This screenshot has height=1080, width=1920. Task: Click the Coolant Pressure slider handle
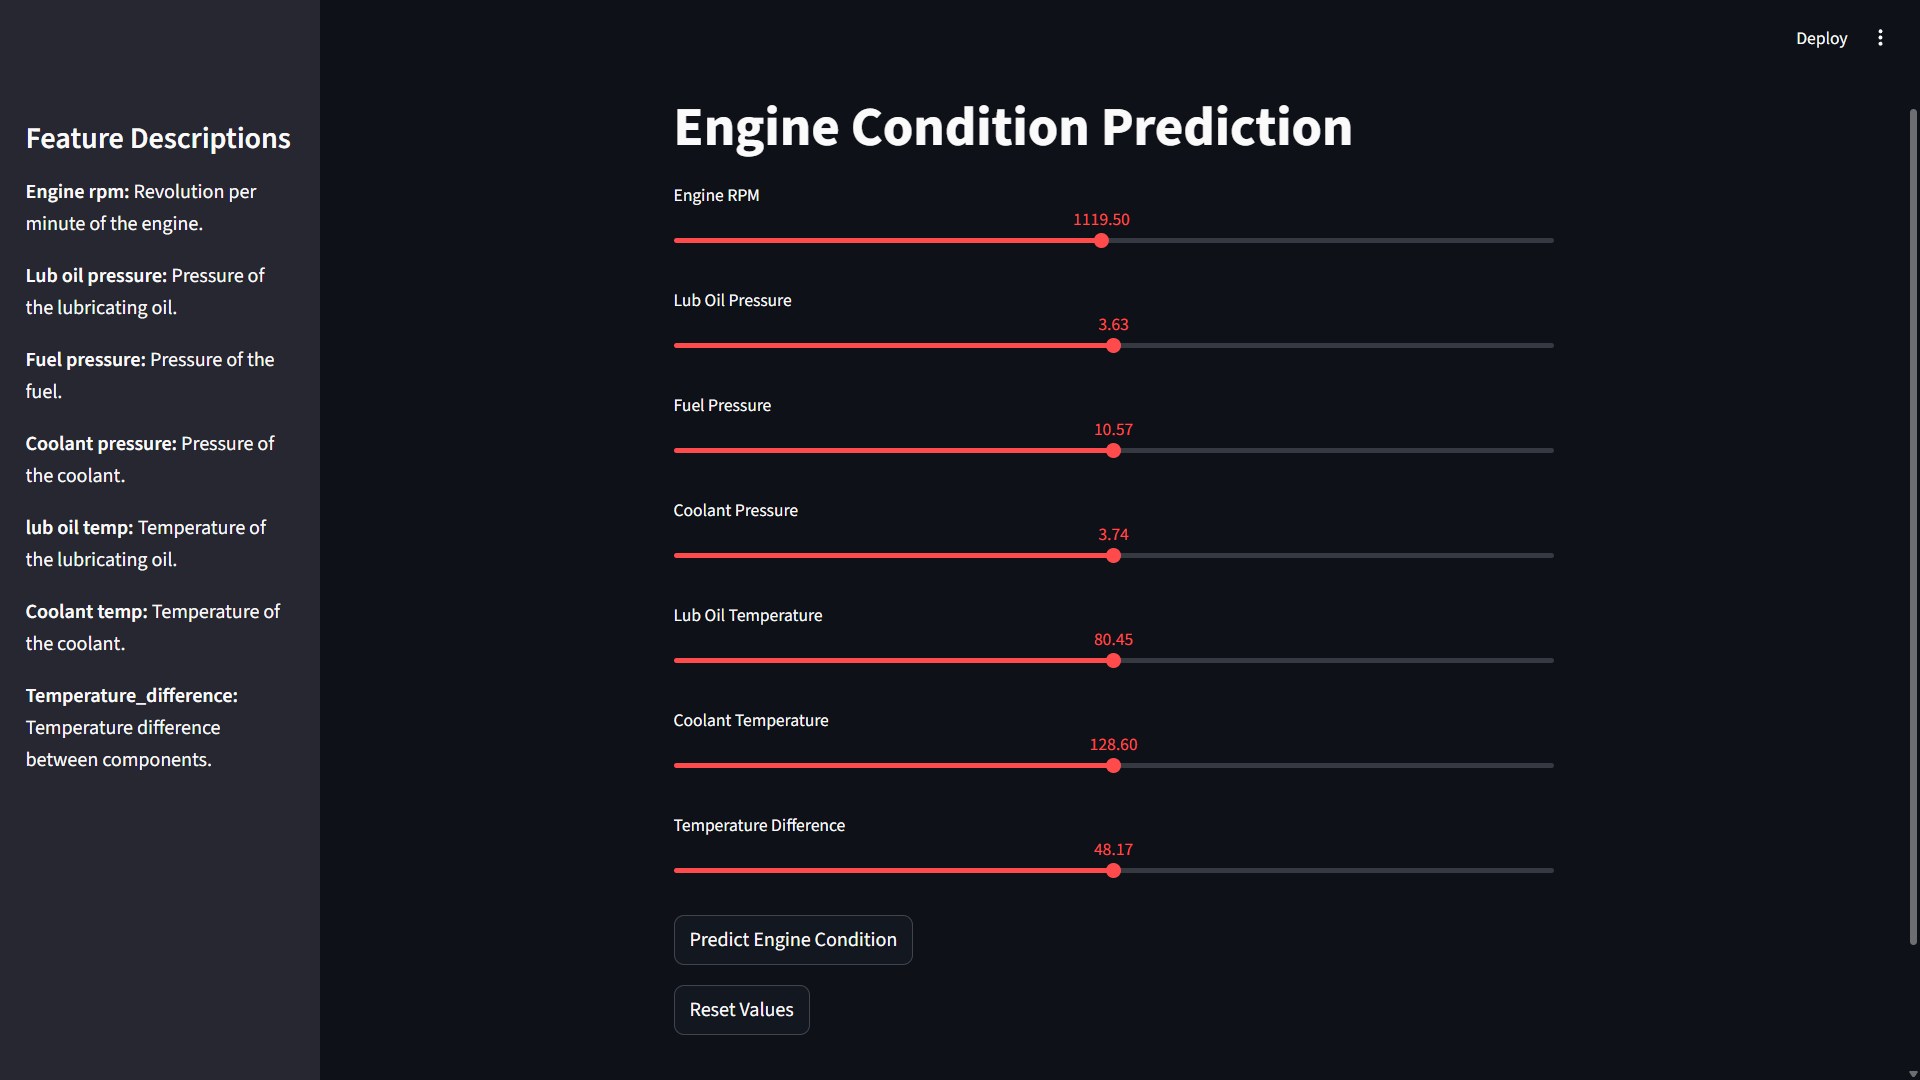click(x=1113, y=556)
